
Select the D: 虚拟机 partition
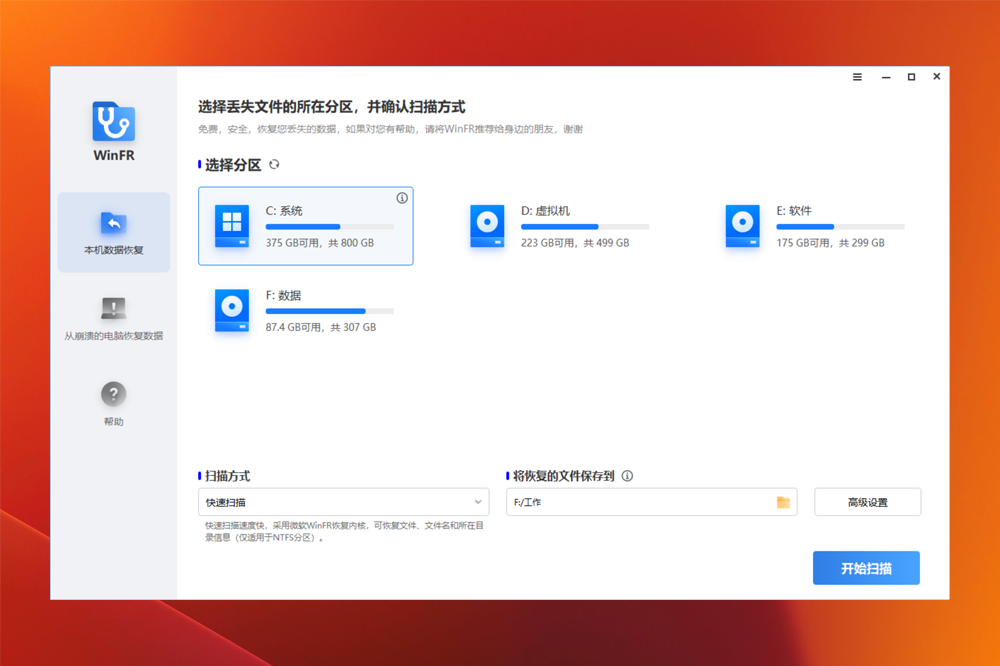coord(561,226)
